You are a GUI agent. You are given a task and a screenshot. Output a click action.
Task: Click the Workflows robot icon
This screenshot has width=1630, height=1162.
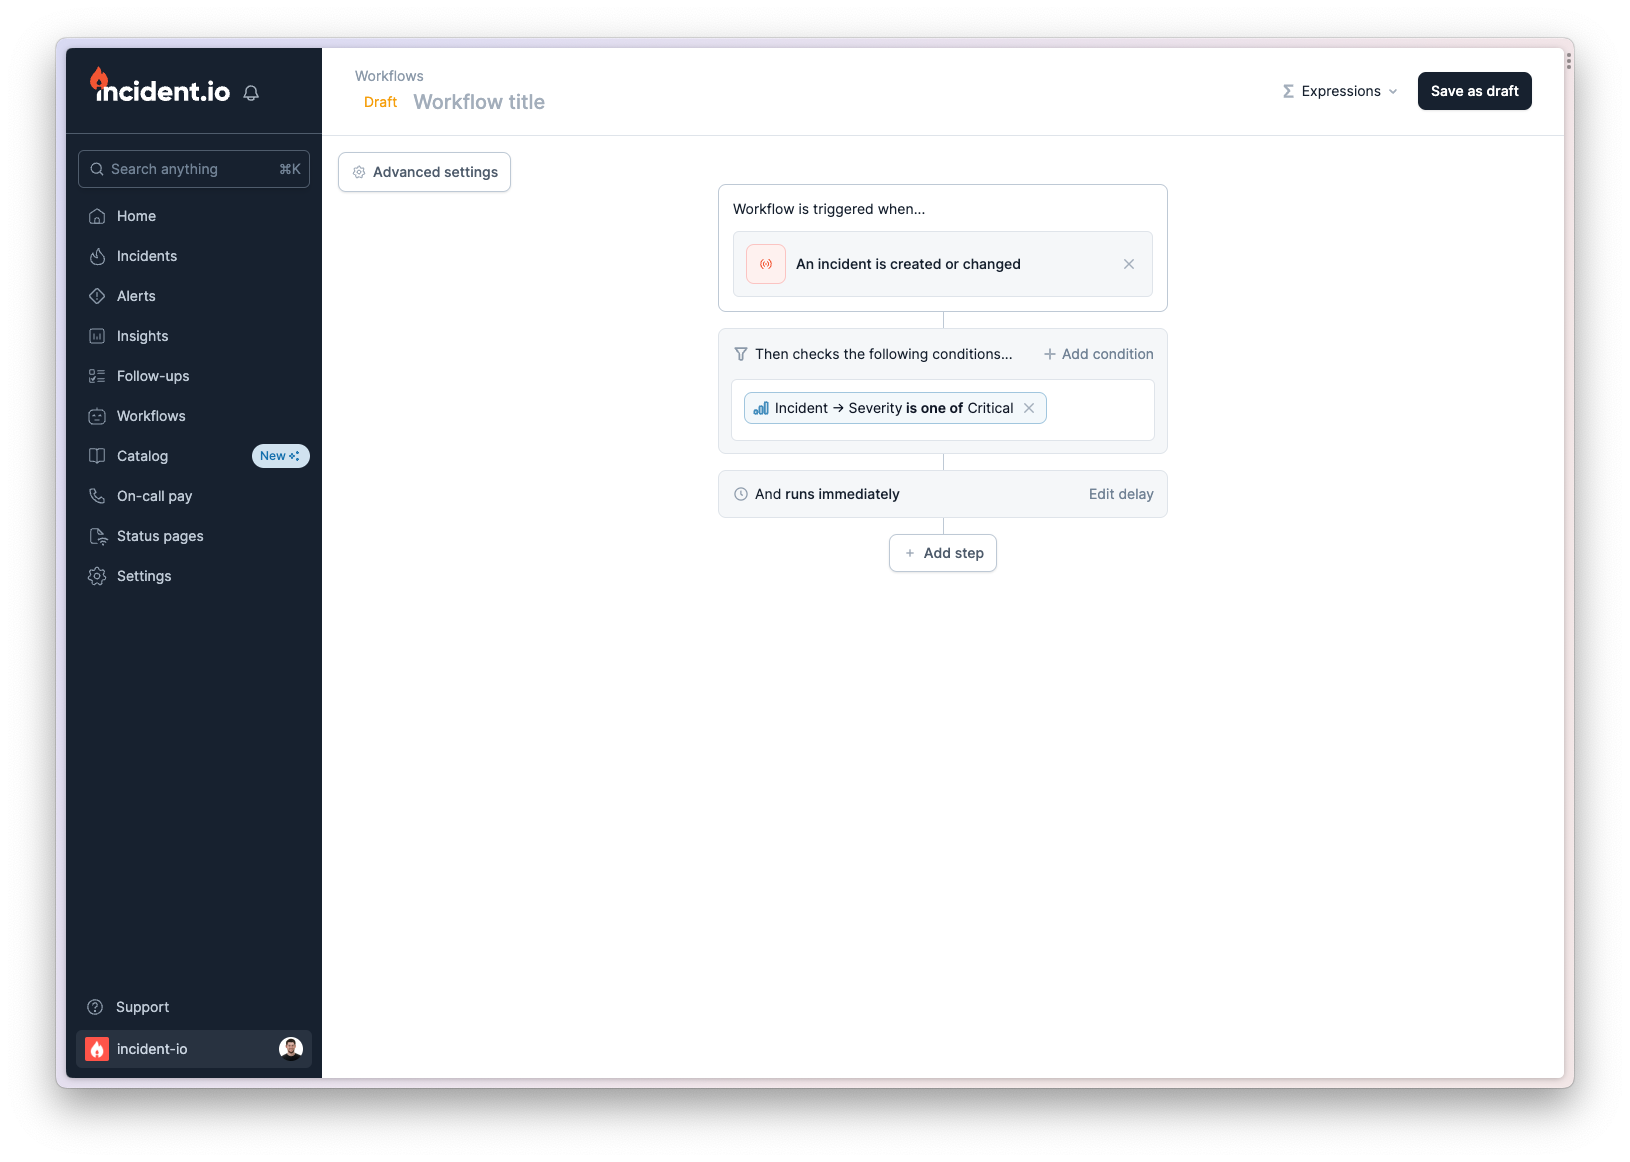pyautogui.click(x=97, y=416)
